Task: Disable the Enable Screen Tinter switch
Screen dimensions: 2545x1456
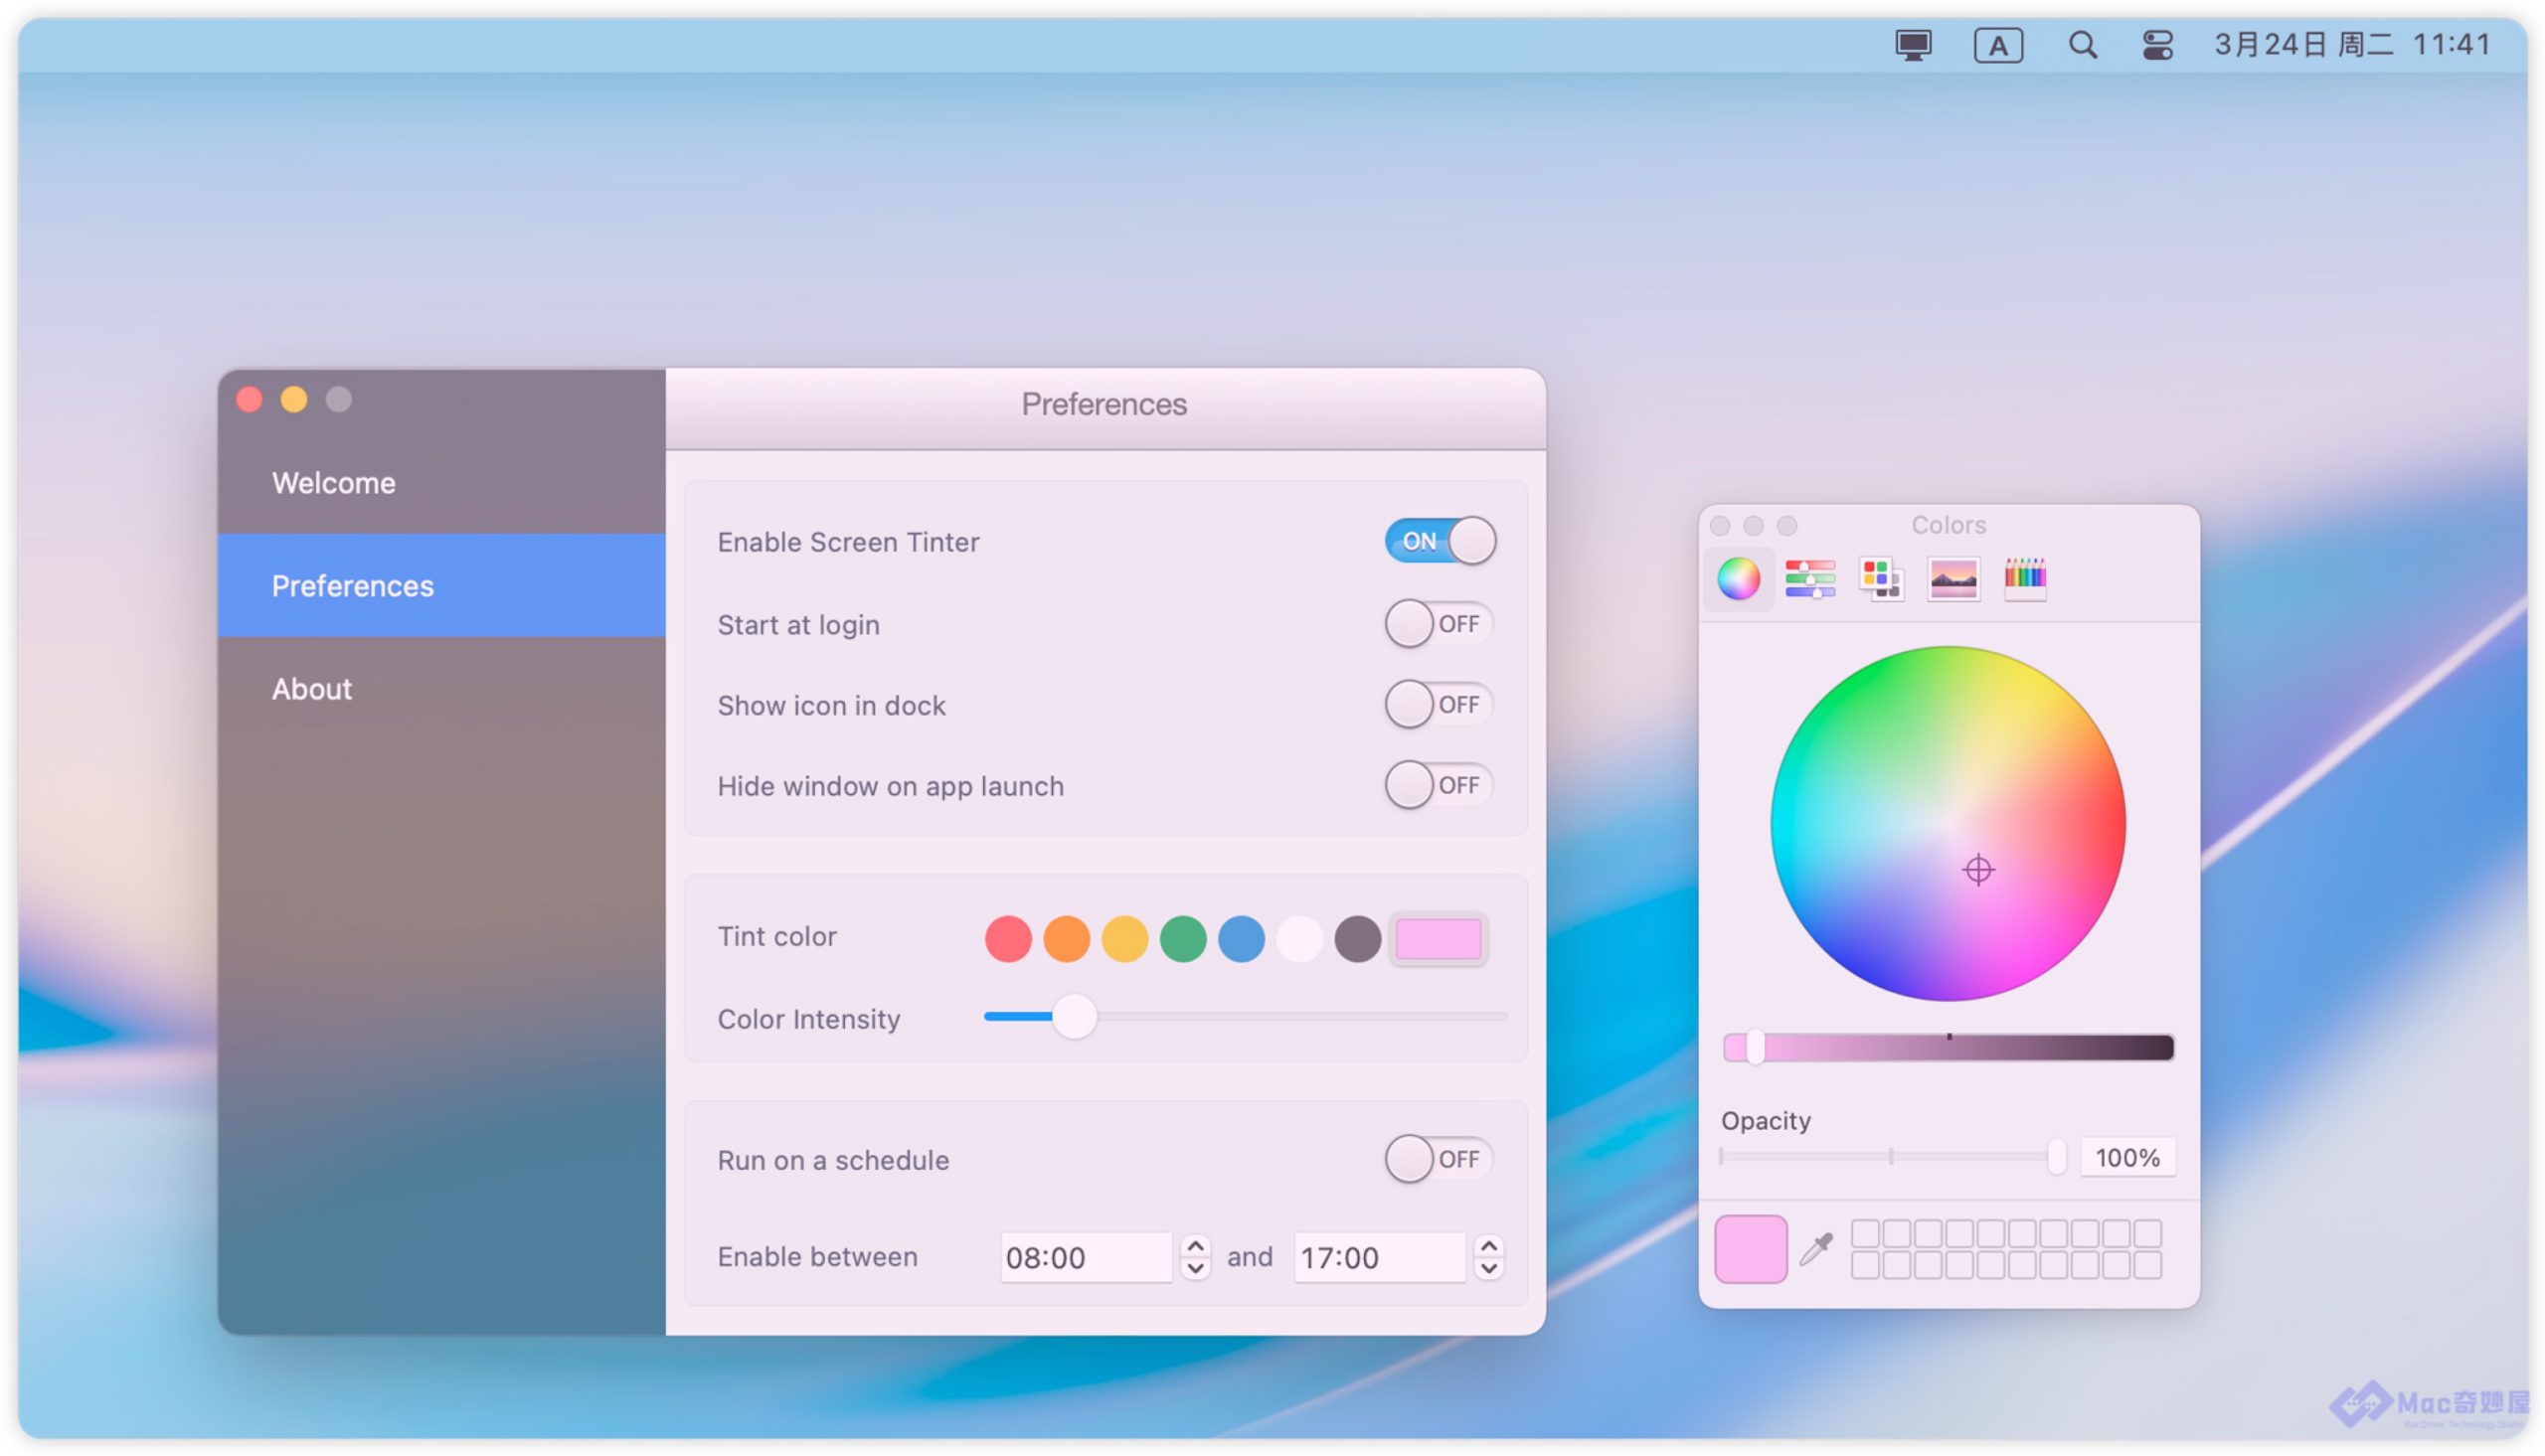Action: 1439,541
